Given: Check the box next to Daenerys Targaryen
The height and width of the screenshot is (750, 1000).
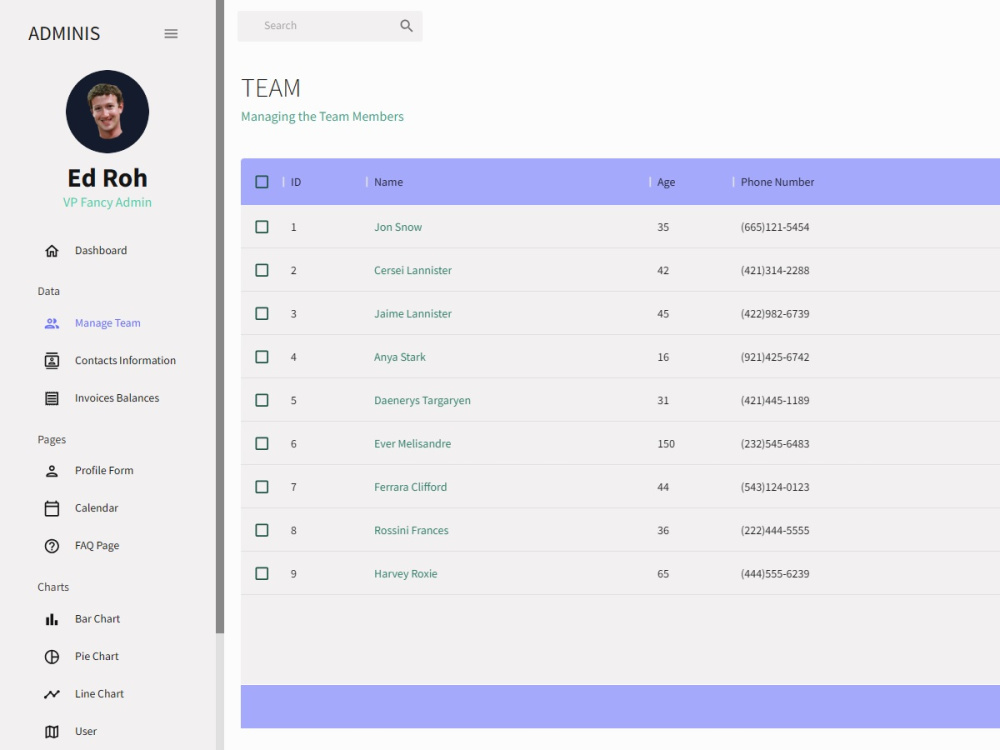Looking at the screenshot, I should pos(262,400).
